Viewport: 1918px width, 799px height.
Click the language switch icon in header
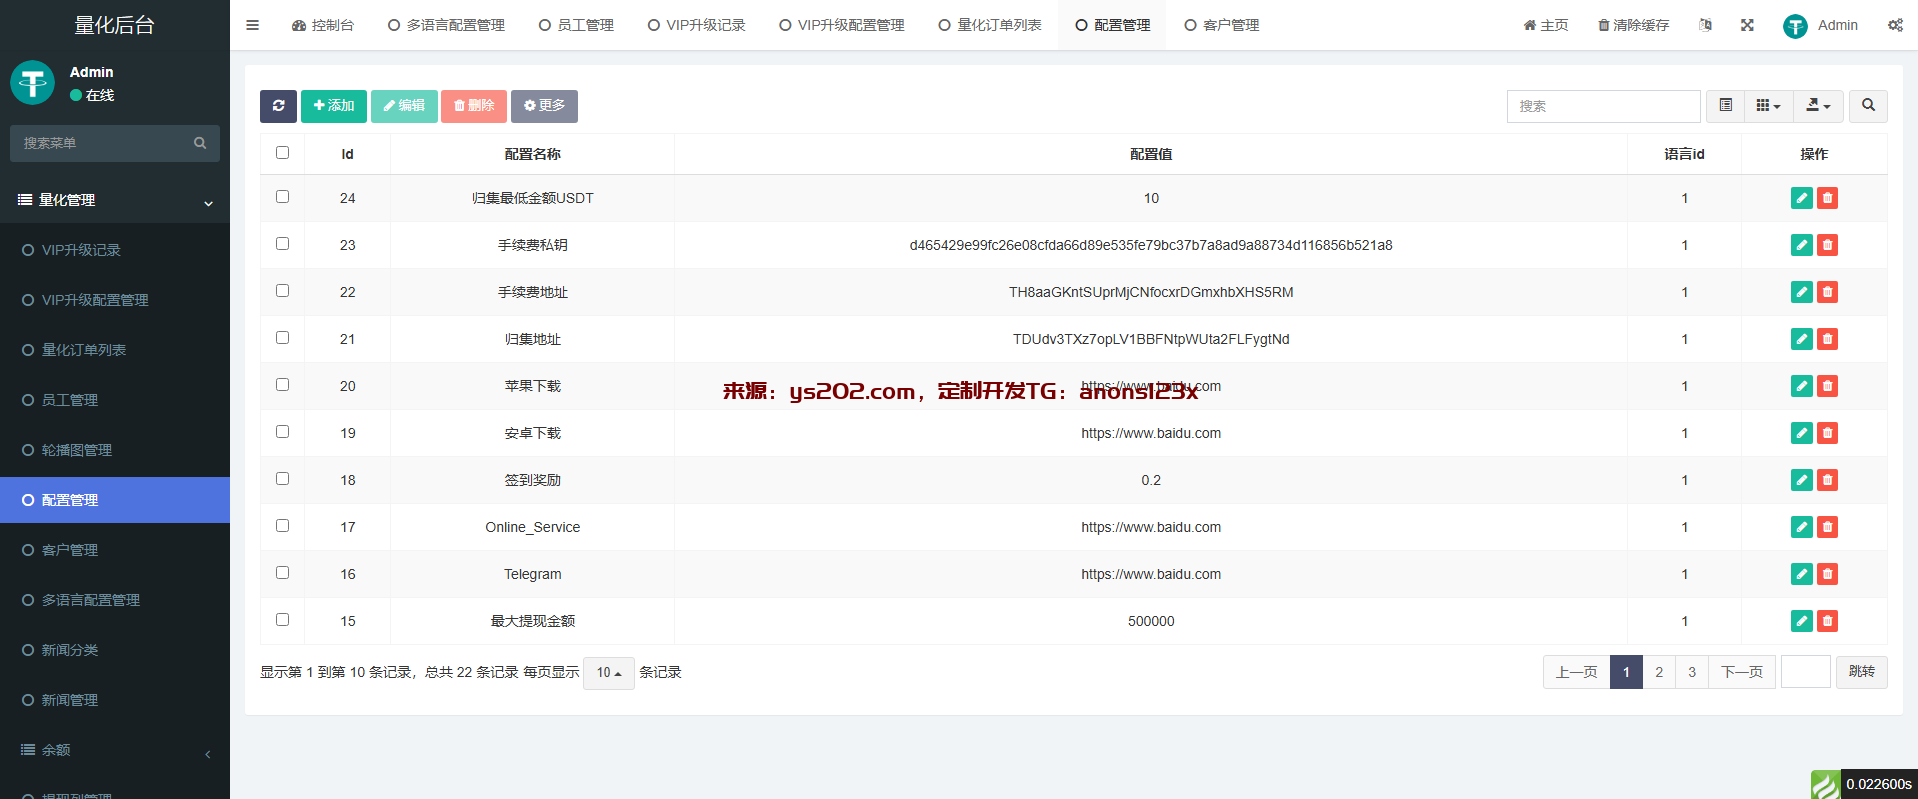[1705, 25]
